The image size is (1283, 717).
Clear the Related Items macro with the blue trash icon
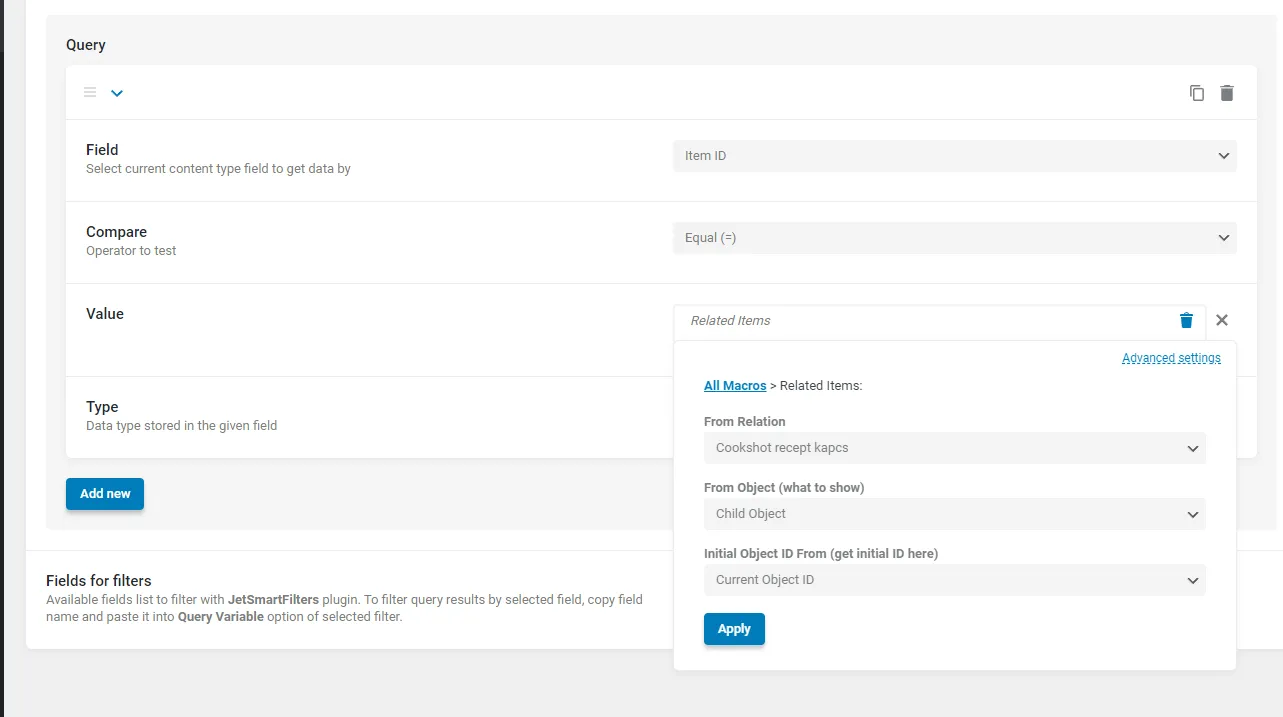click(1186, 320)
